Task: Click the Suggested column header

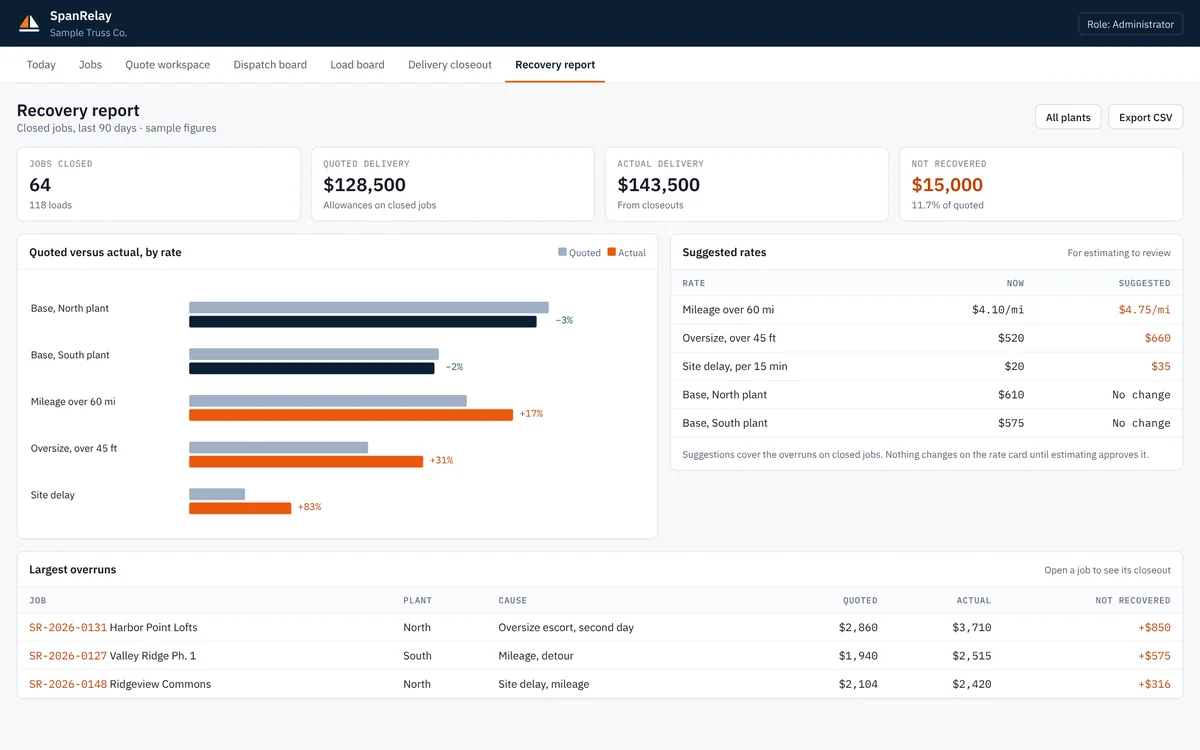Action: tap(1144, 283)
